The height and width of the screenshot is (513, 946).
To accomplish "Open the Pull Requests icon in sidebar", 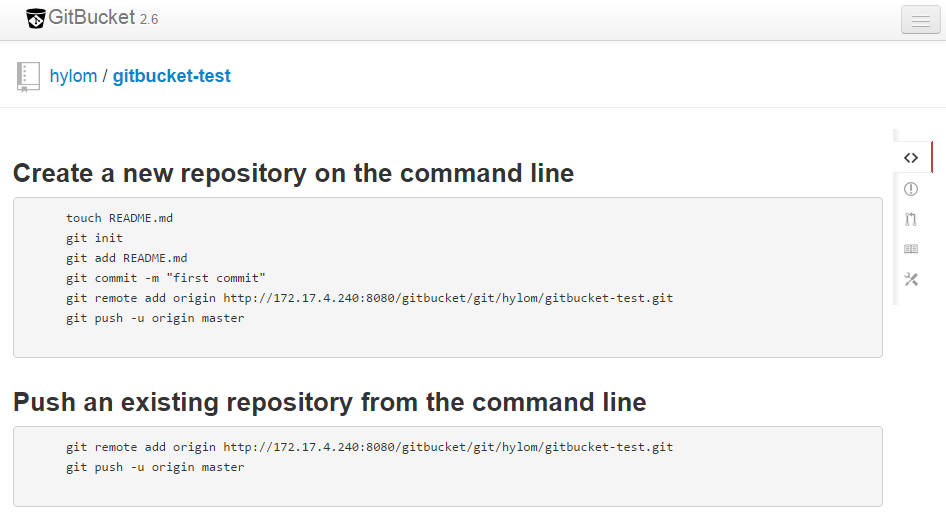I will click(911, 219).
